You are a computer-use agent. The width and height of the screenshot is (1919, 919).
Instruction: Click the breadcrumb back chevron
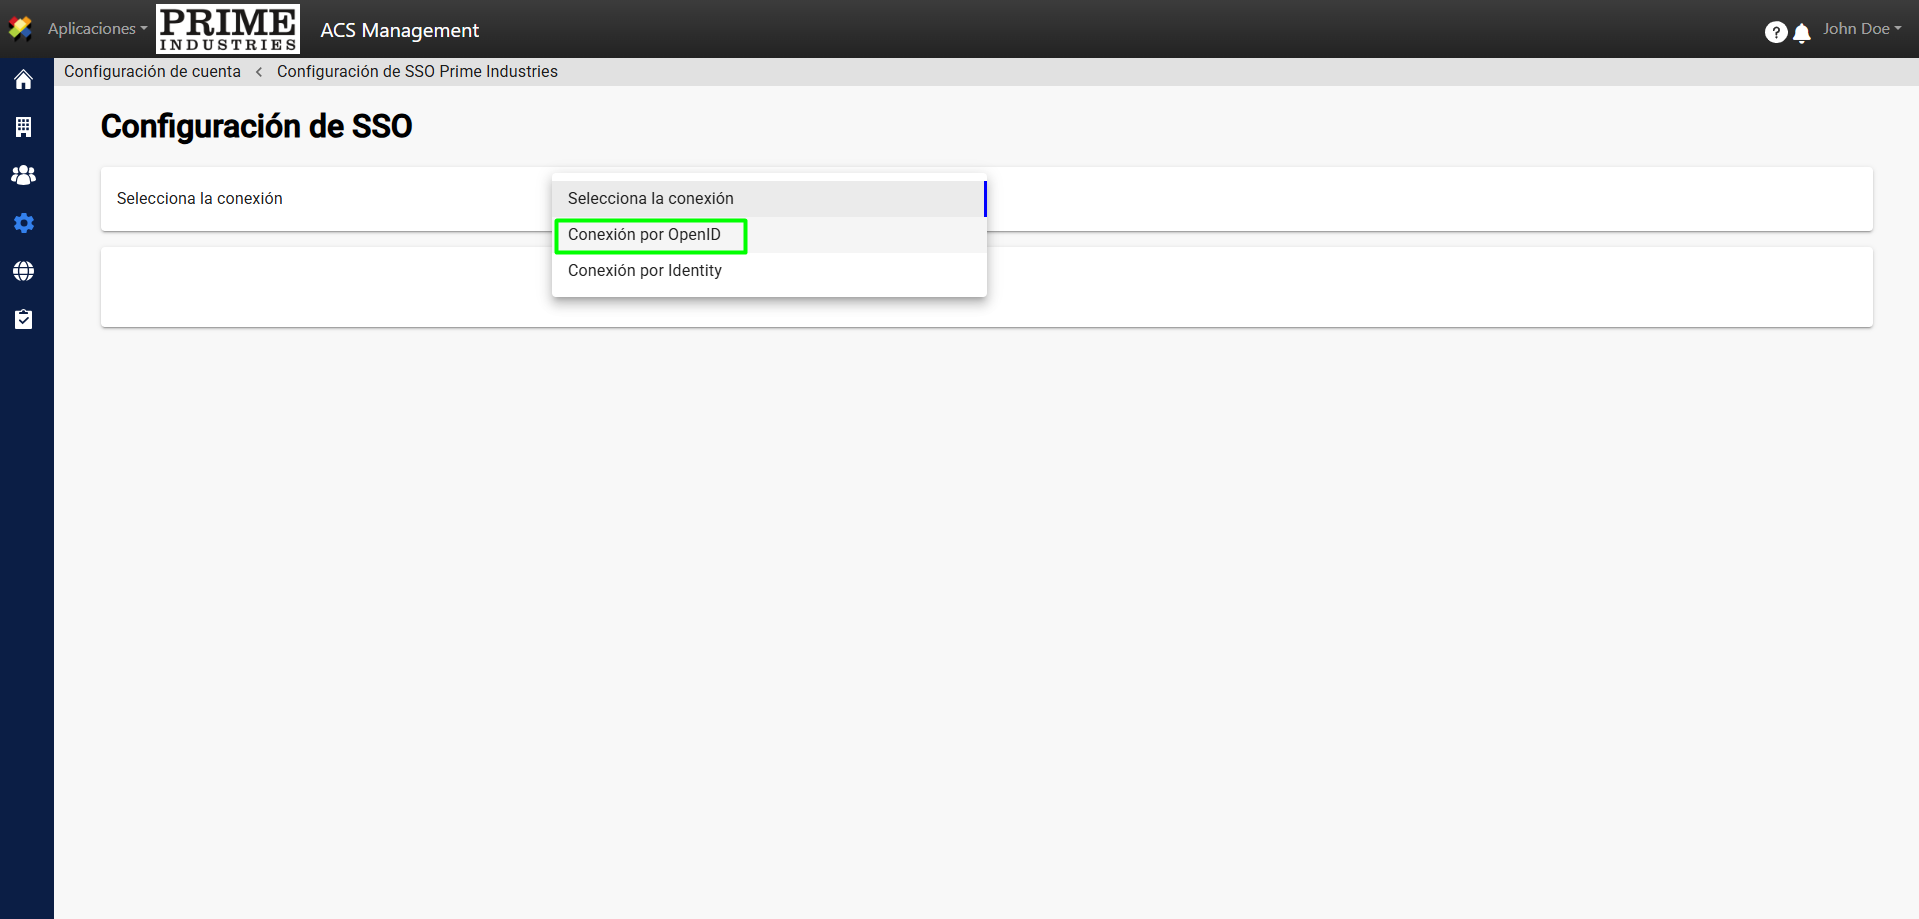coord(259,72)
